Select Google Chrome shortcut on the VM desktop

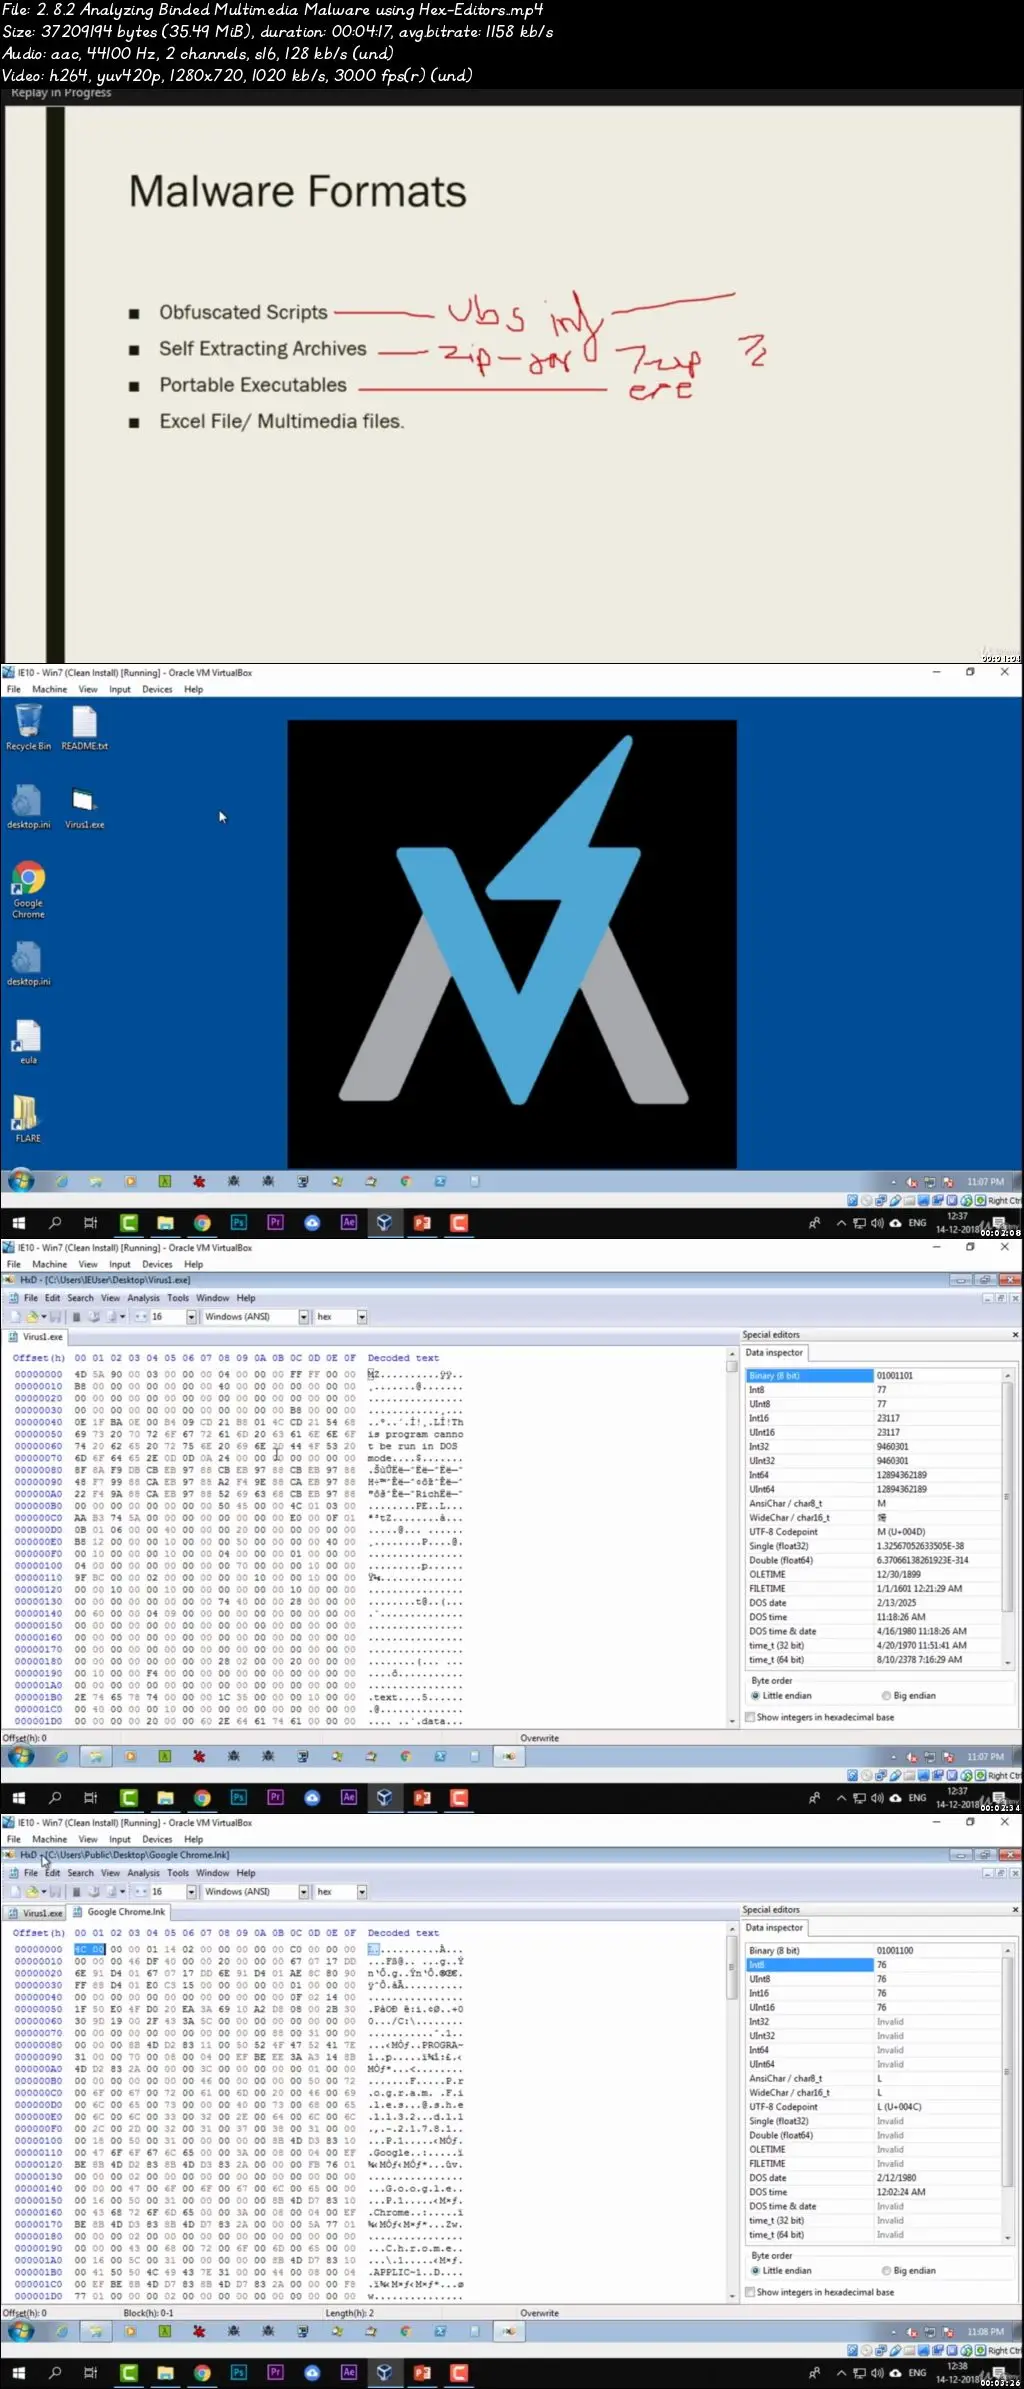coord(28,889)
